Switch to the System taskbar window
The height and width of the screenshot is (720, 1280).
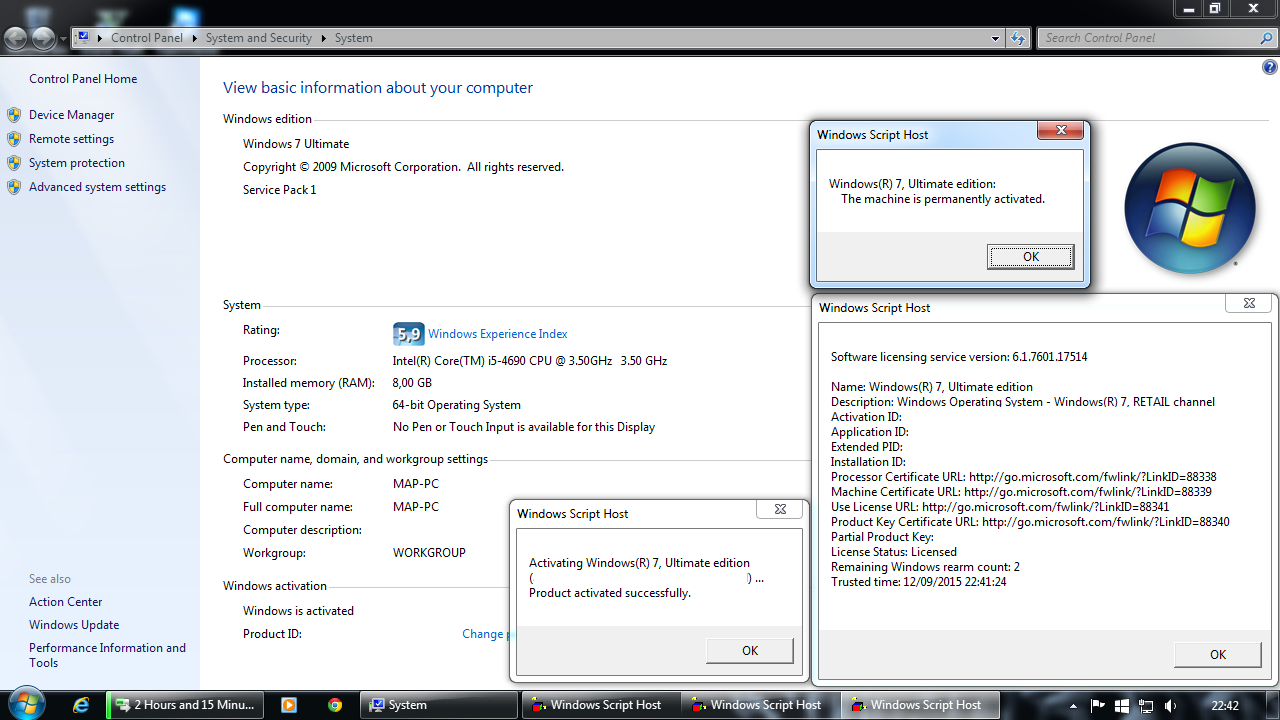click(x=440, y=705)
